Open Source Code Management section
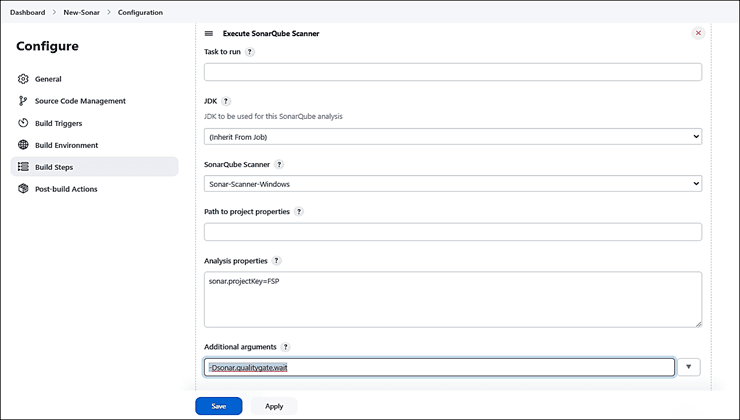740x420 pixels. (80, 101)
